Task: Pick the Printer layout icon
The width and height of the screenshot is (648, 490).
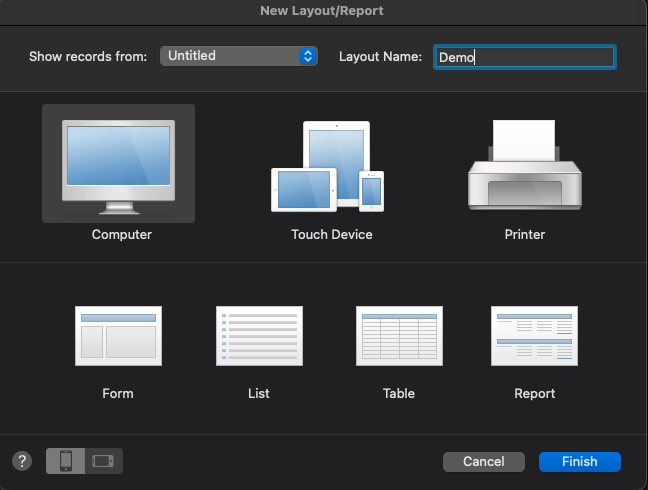Action: [x=525, y=165]
